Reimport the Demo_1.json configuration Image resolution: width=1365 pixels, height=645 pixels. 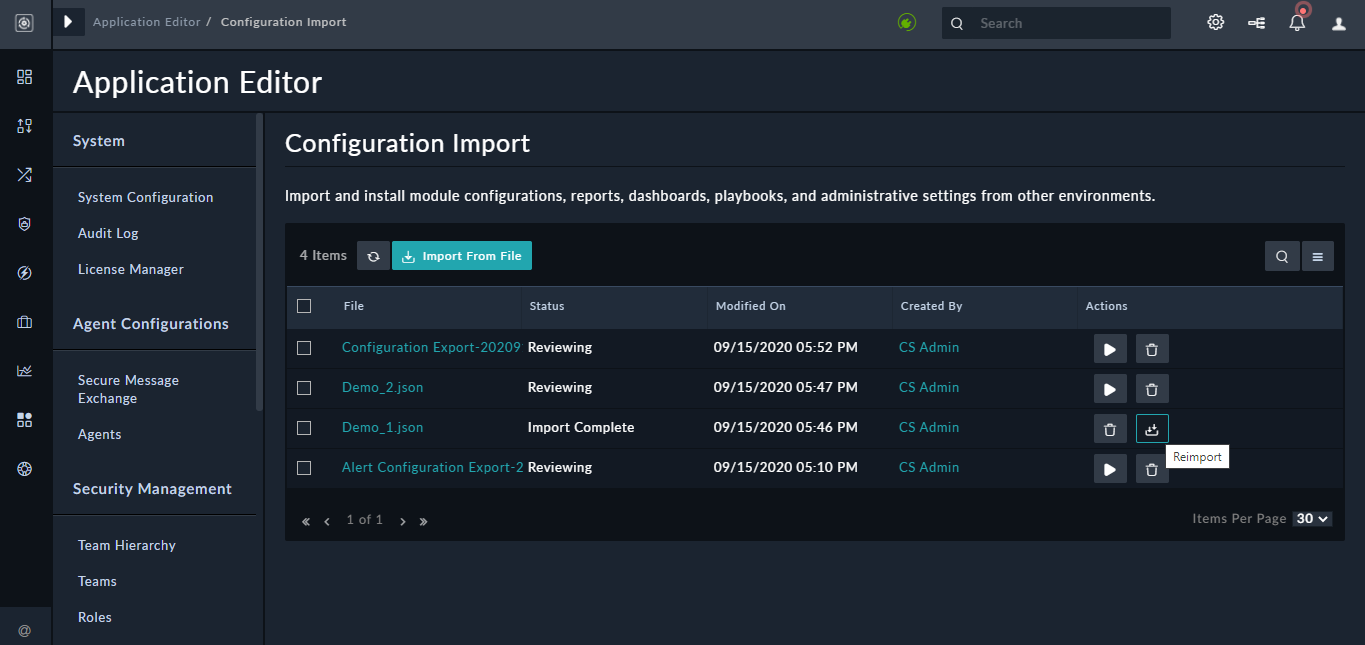tap(1151, 428)
